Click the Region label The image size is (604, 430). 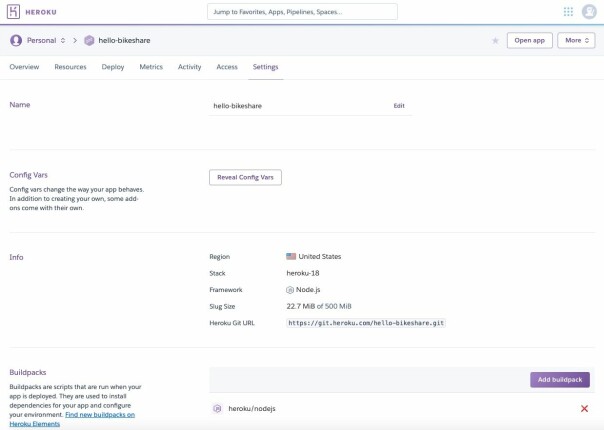click(220, 257)
